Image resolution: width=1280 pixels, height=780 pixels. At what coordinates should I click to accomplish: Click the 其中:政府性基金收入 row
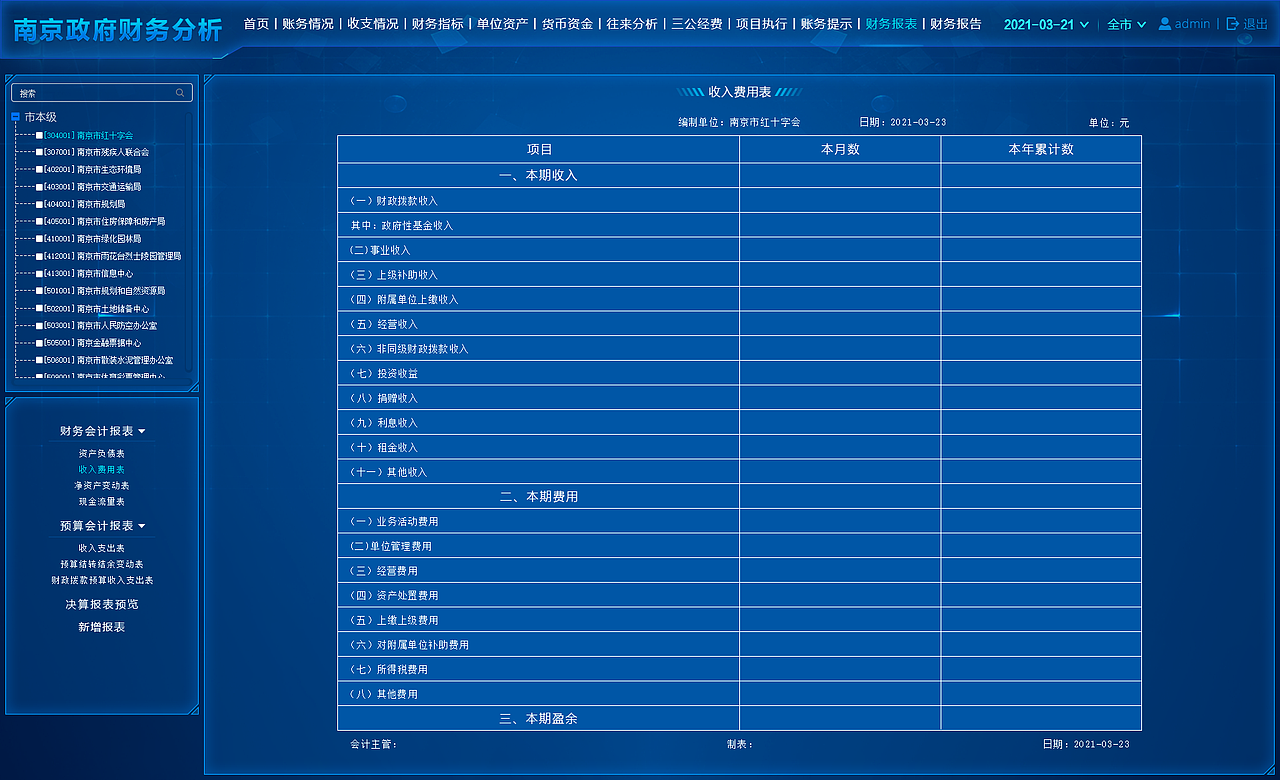(739, 225)
